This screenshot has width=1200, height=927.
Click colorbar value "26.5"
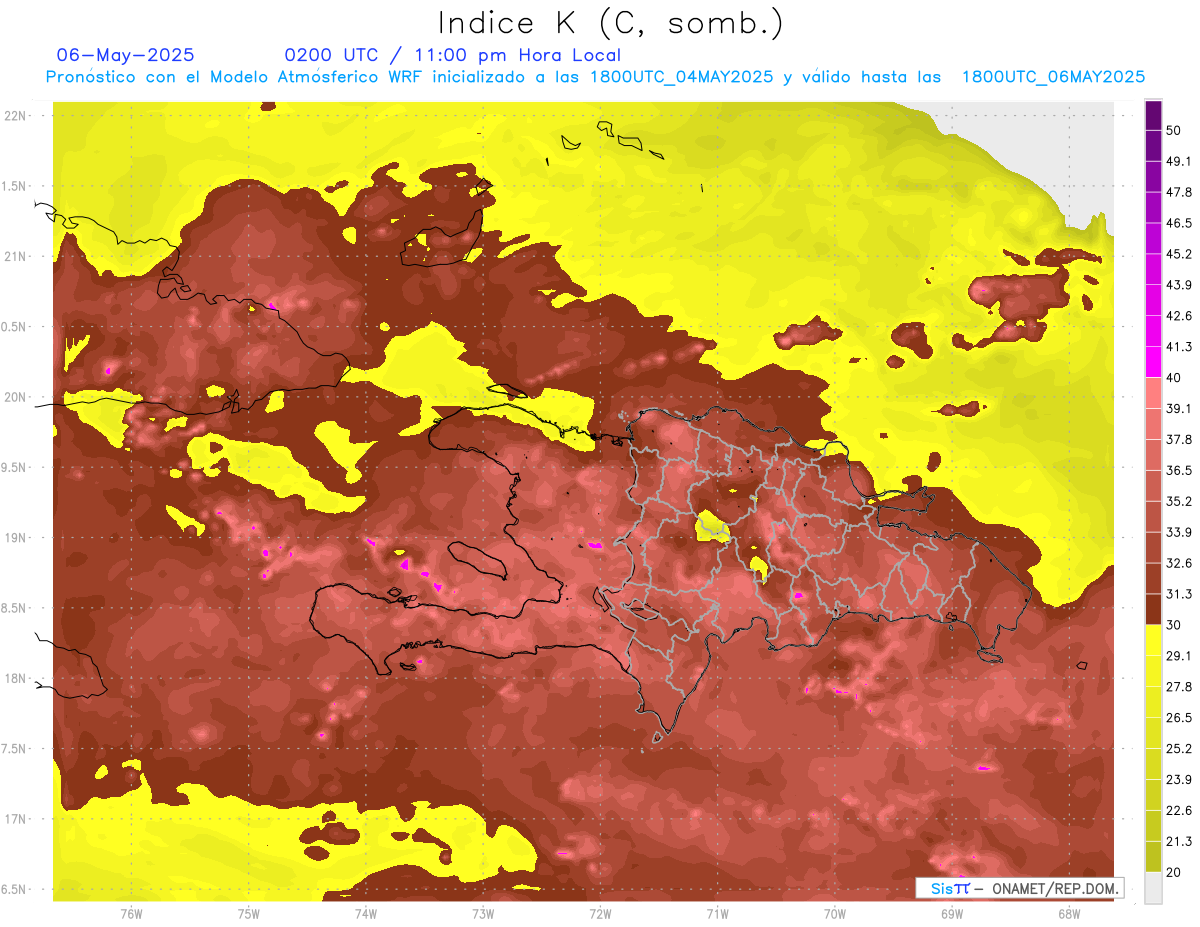(1179, 717)
